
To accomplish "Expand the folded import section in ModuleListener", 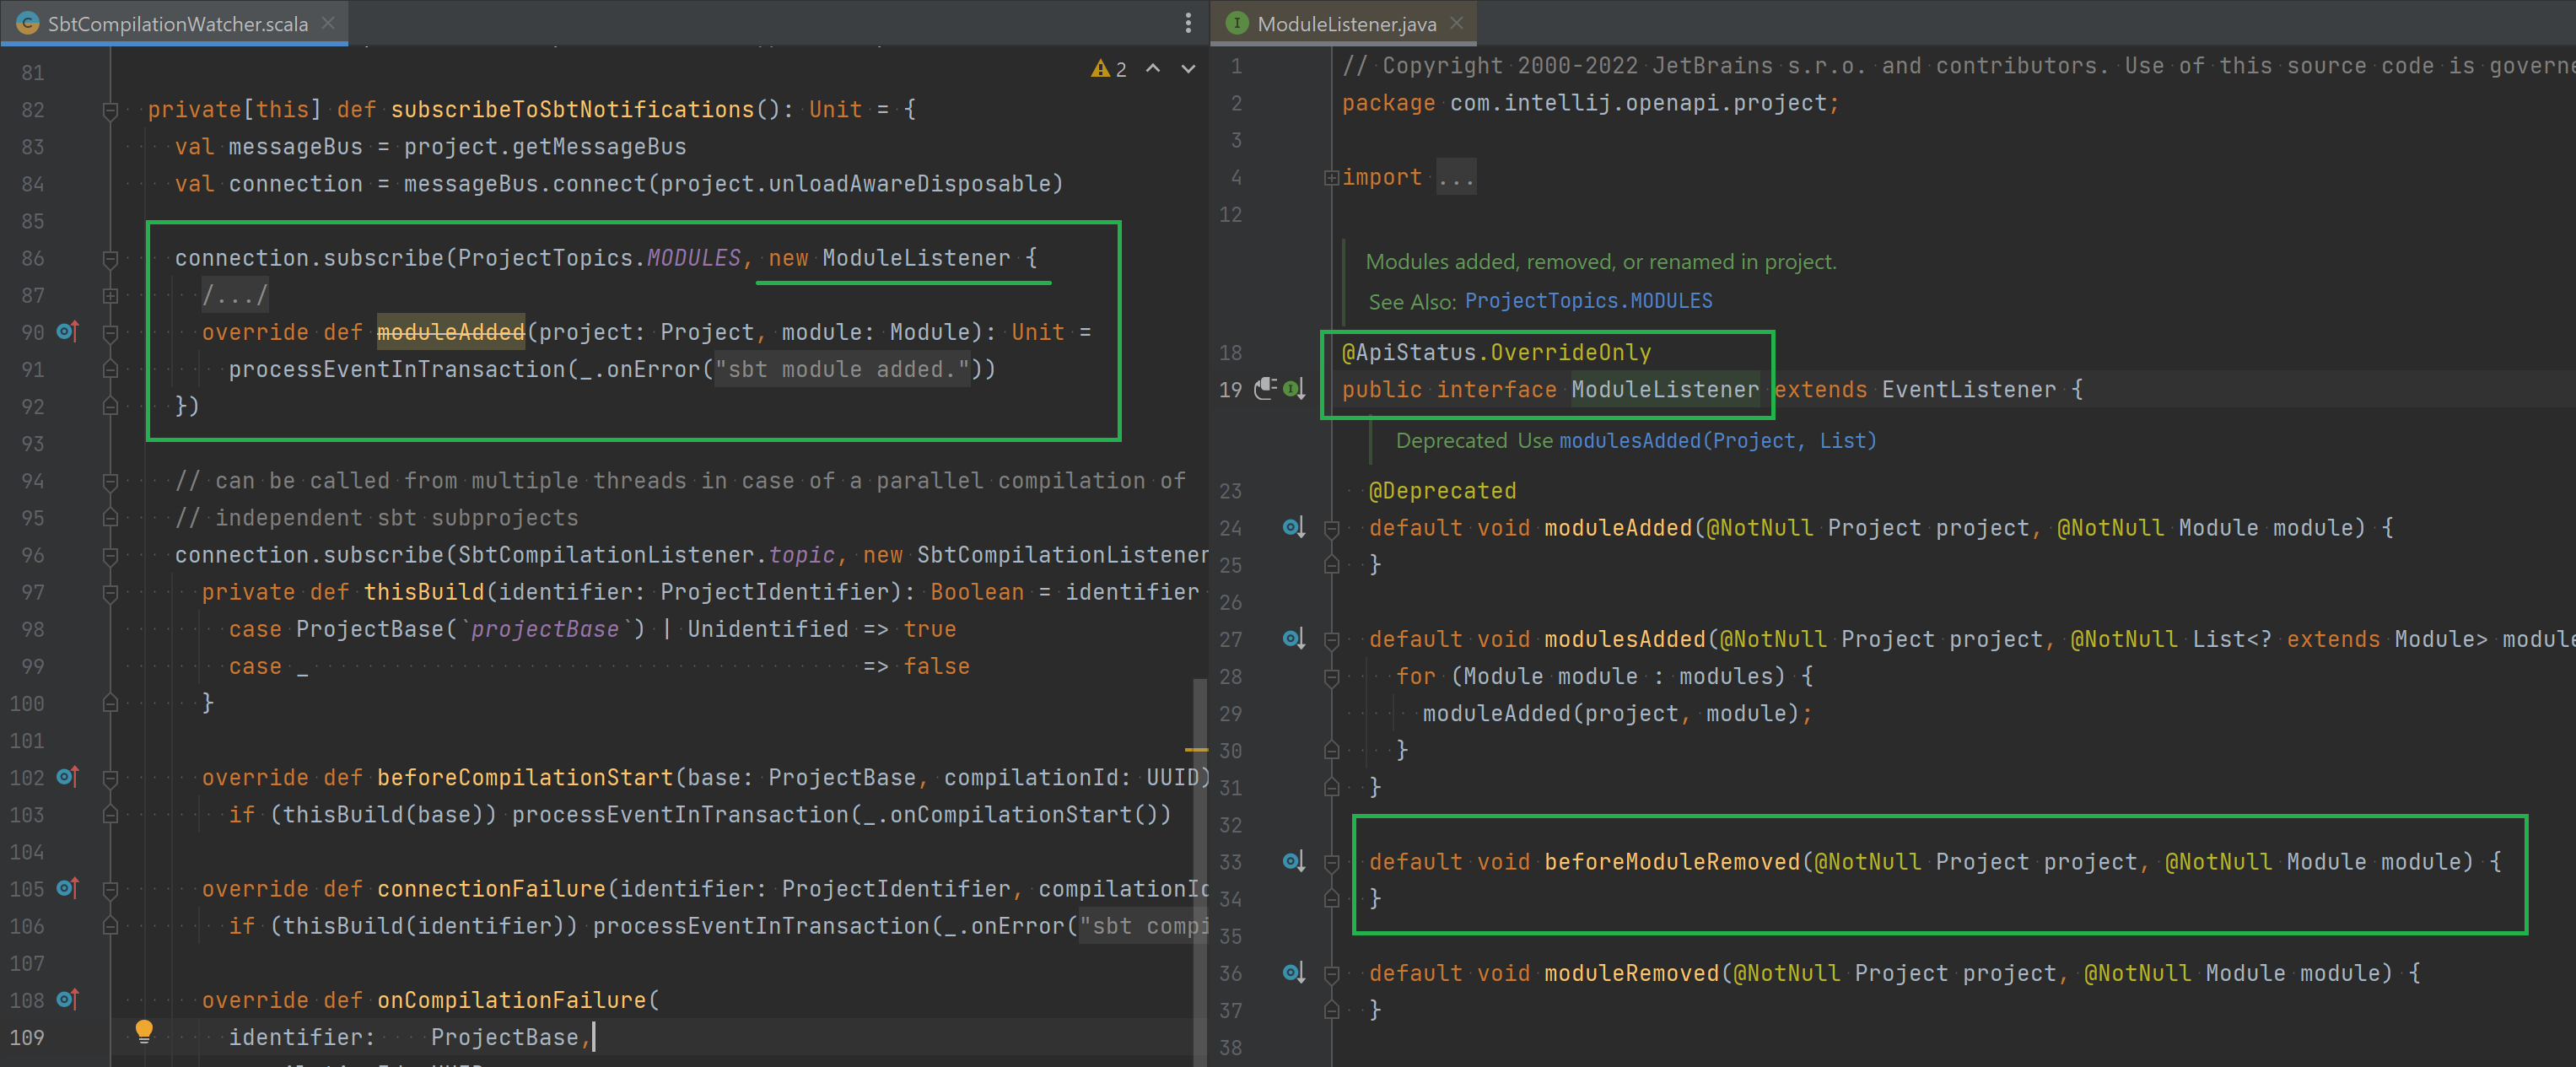I will click(x=1331, y=178).
